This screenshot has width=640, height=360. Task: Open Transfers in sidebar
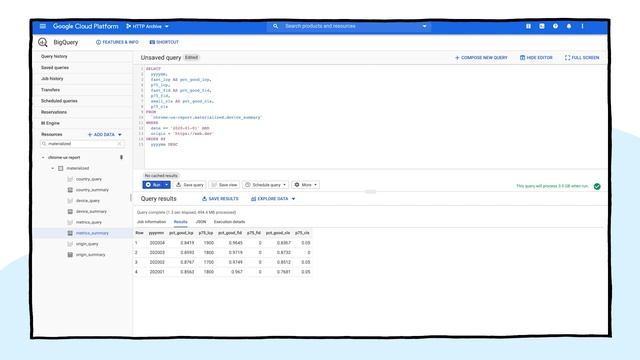point(50,89)
